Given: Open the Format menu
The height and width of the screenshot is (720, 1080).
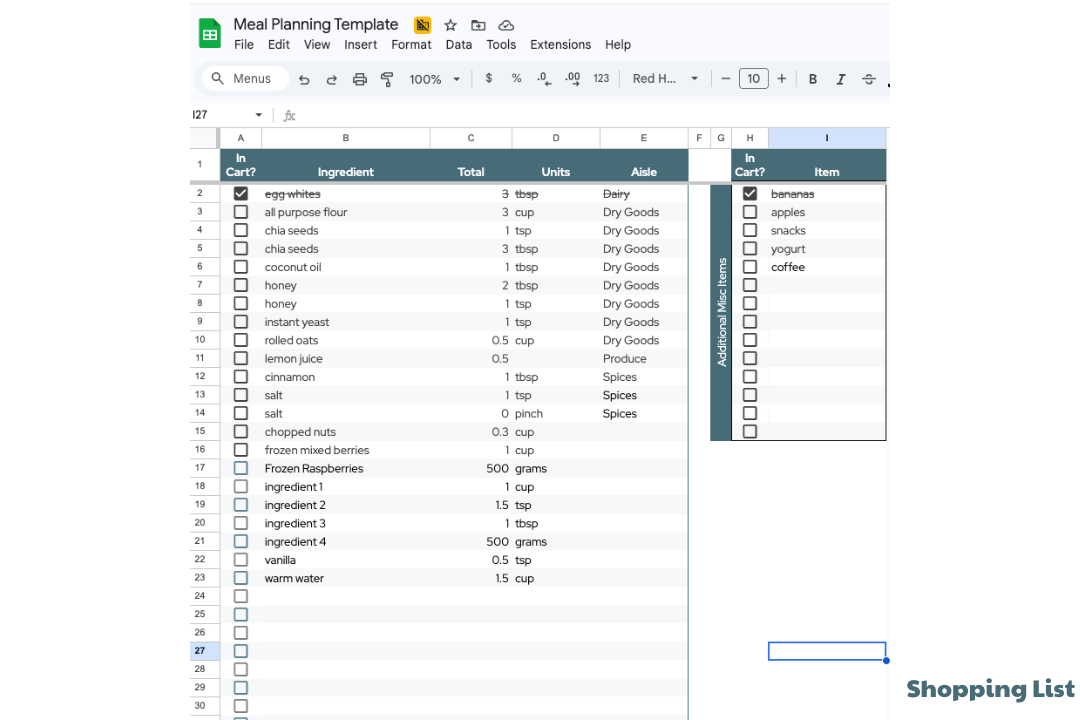Looking at the screenshot, I should [411, 45].
